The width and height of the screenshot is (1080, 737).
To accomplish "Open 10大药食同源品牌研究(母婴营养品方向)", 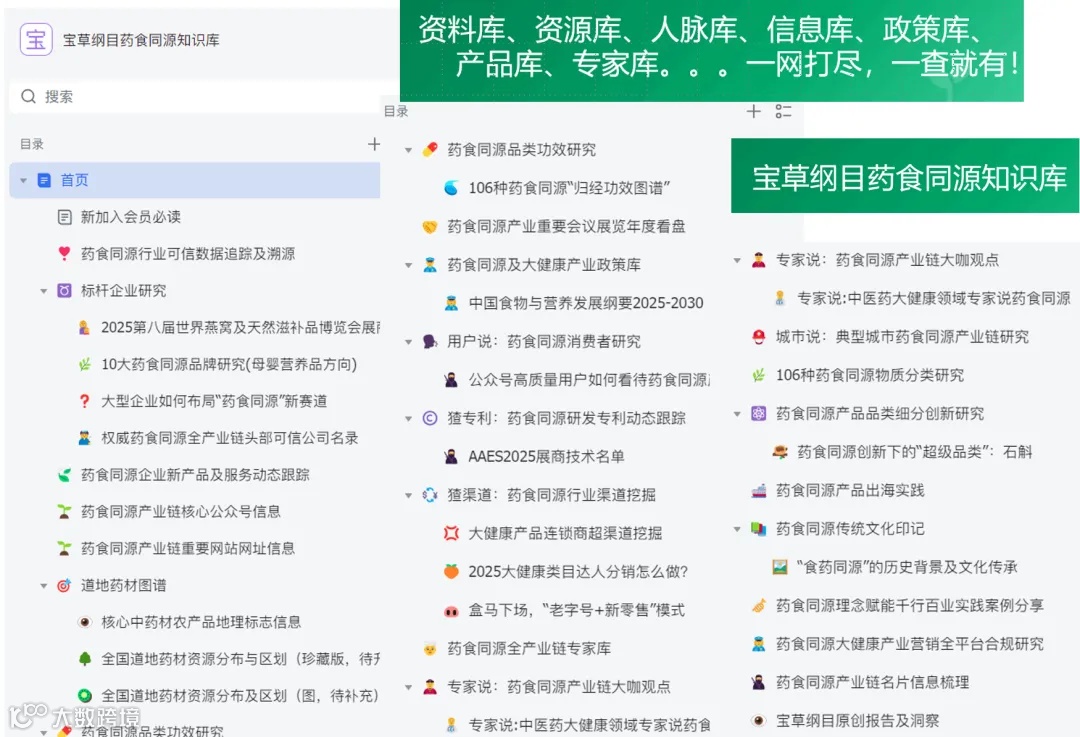I will [229, 364].
